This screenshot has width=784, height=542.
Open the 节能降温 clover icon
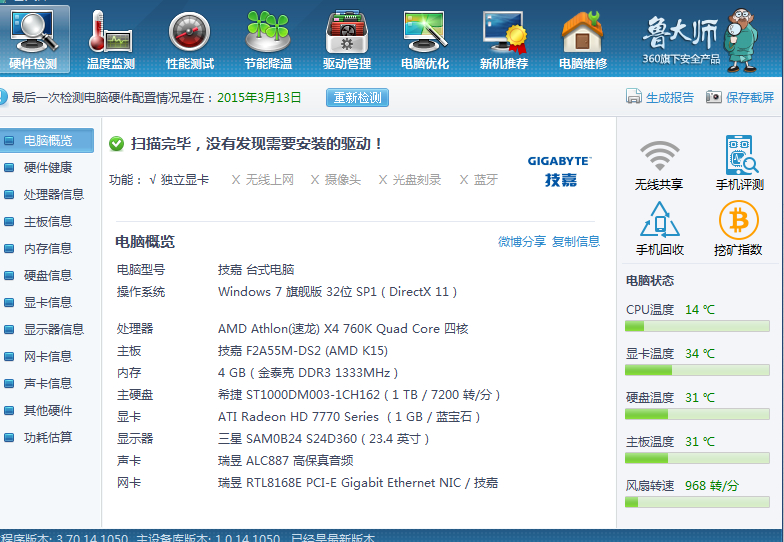268,39
